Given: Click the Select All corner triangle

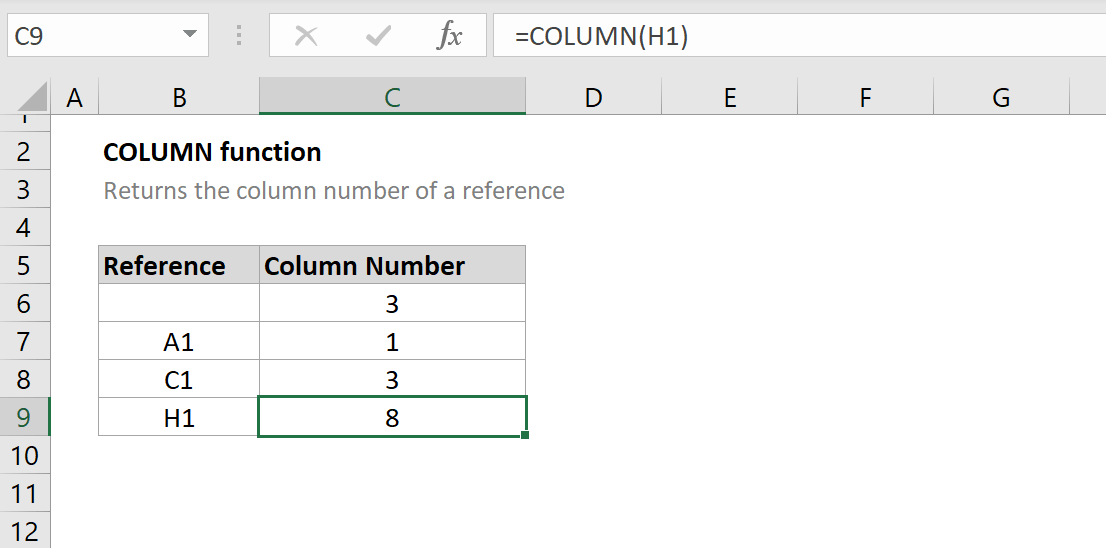Looking at the screenshot, I should [30, 97].
